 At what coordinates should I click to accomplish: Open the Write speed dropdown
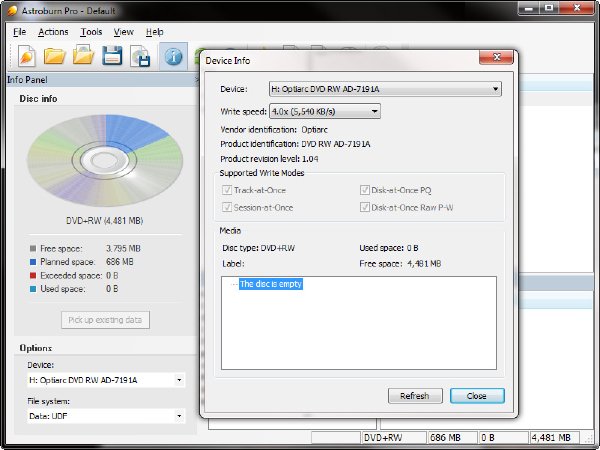(x=325, y=111)
